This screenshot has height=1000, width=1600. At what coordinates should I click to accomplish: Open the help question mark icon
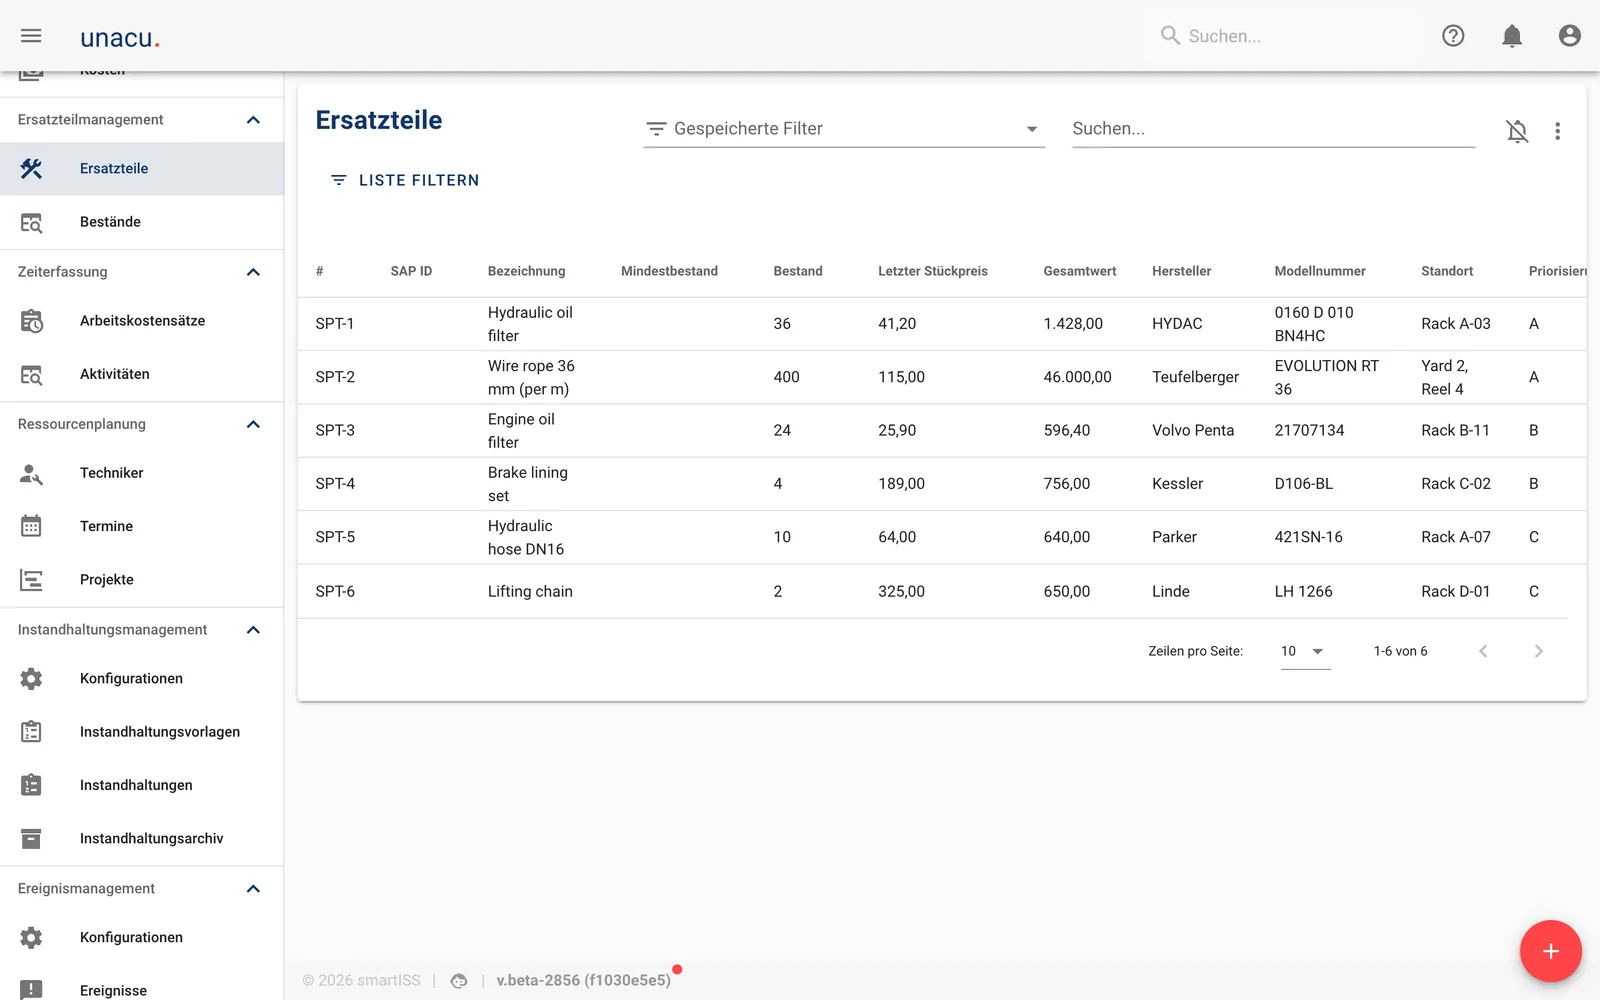(x=1453, y=36)
